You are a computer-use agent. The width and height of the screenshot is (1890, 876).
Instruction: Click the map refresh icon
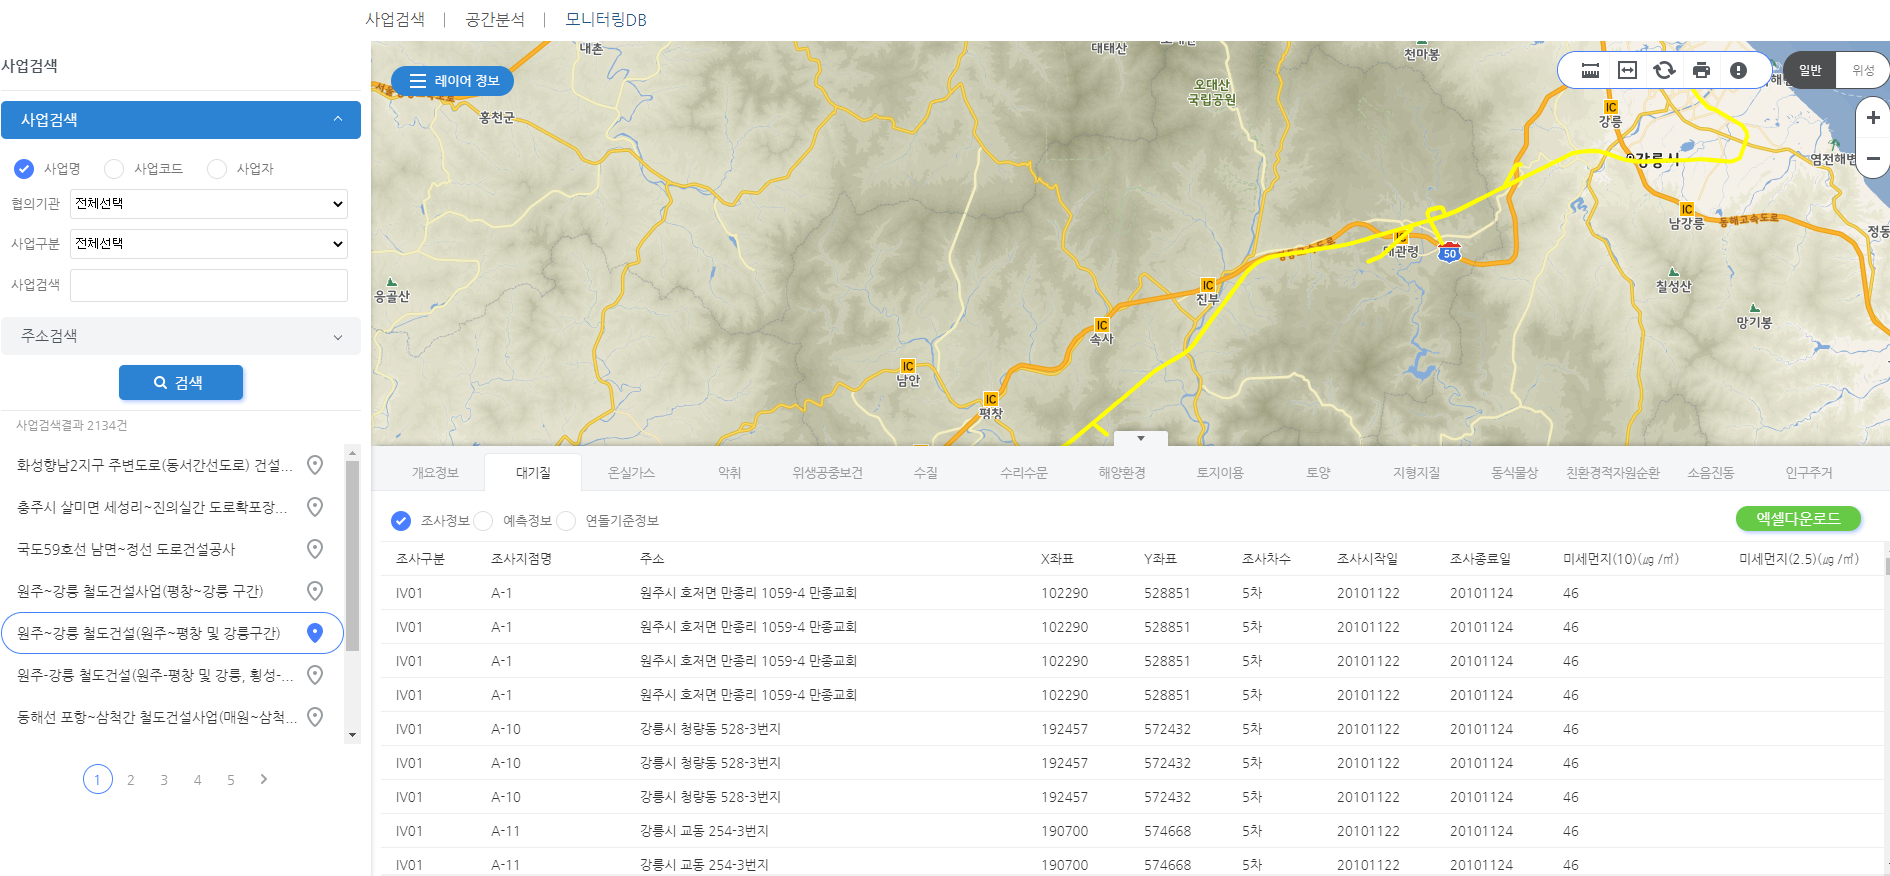click(x=1664, y=70)
